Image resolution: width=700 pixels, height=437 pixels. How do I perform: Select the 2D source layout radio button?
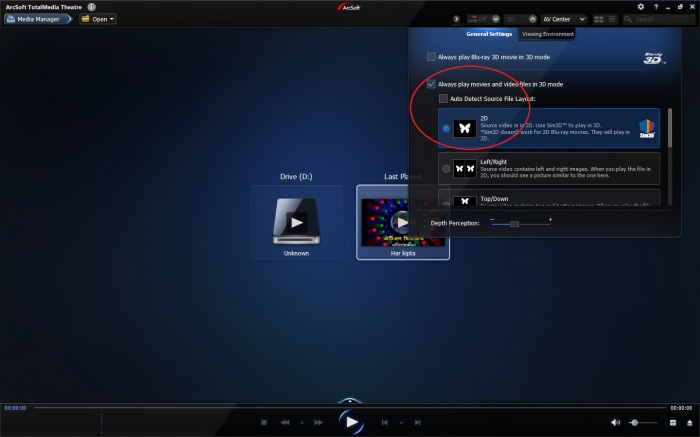coord(446,129)
